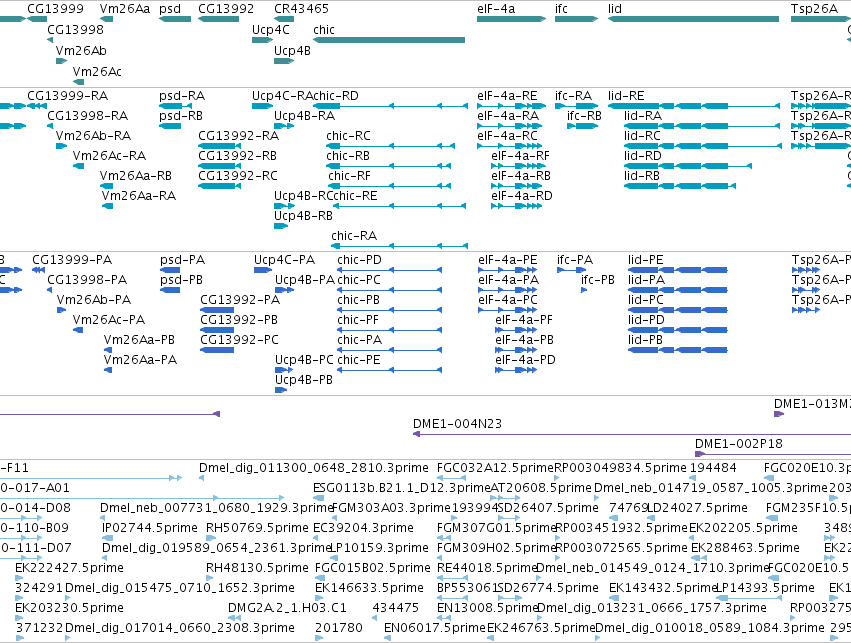The image size is (851, 643).
Task: Select the lid-PE protein label
Action: (x=646, y=260)
